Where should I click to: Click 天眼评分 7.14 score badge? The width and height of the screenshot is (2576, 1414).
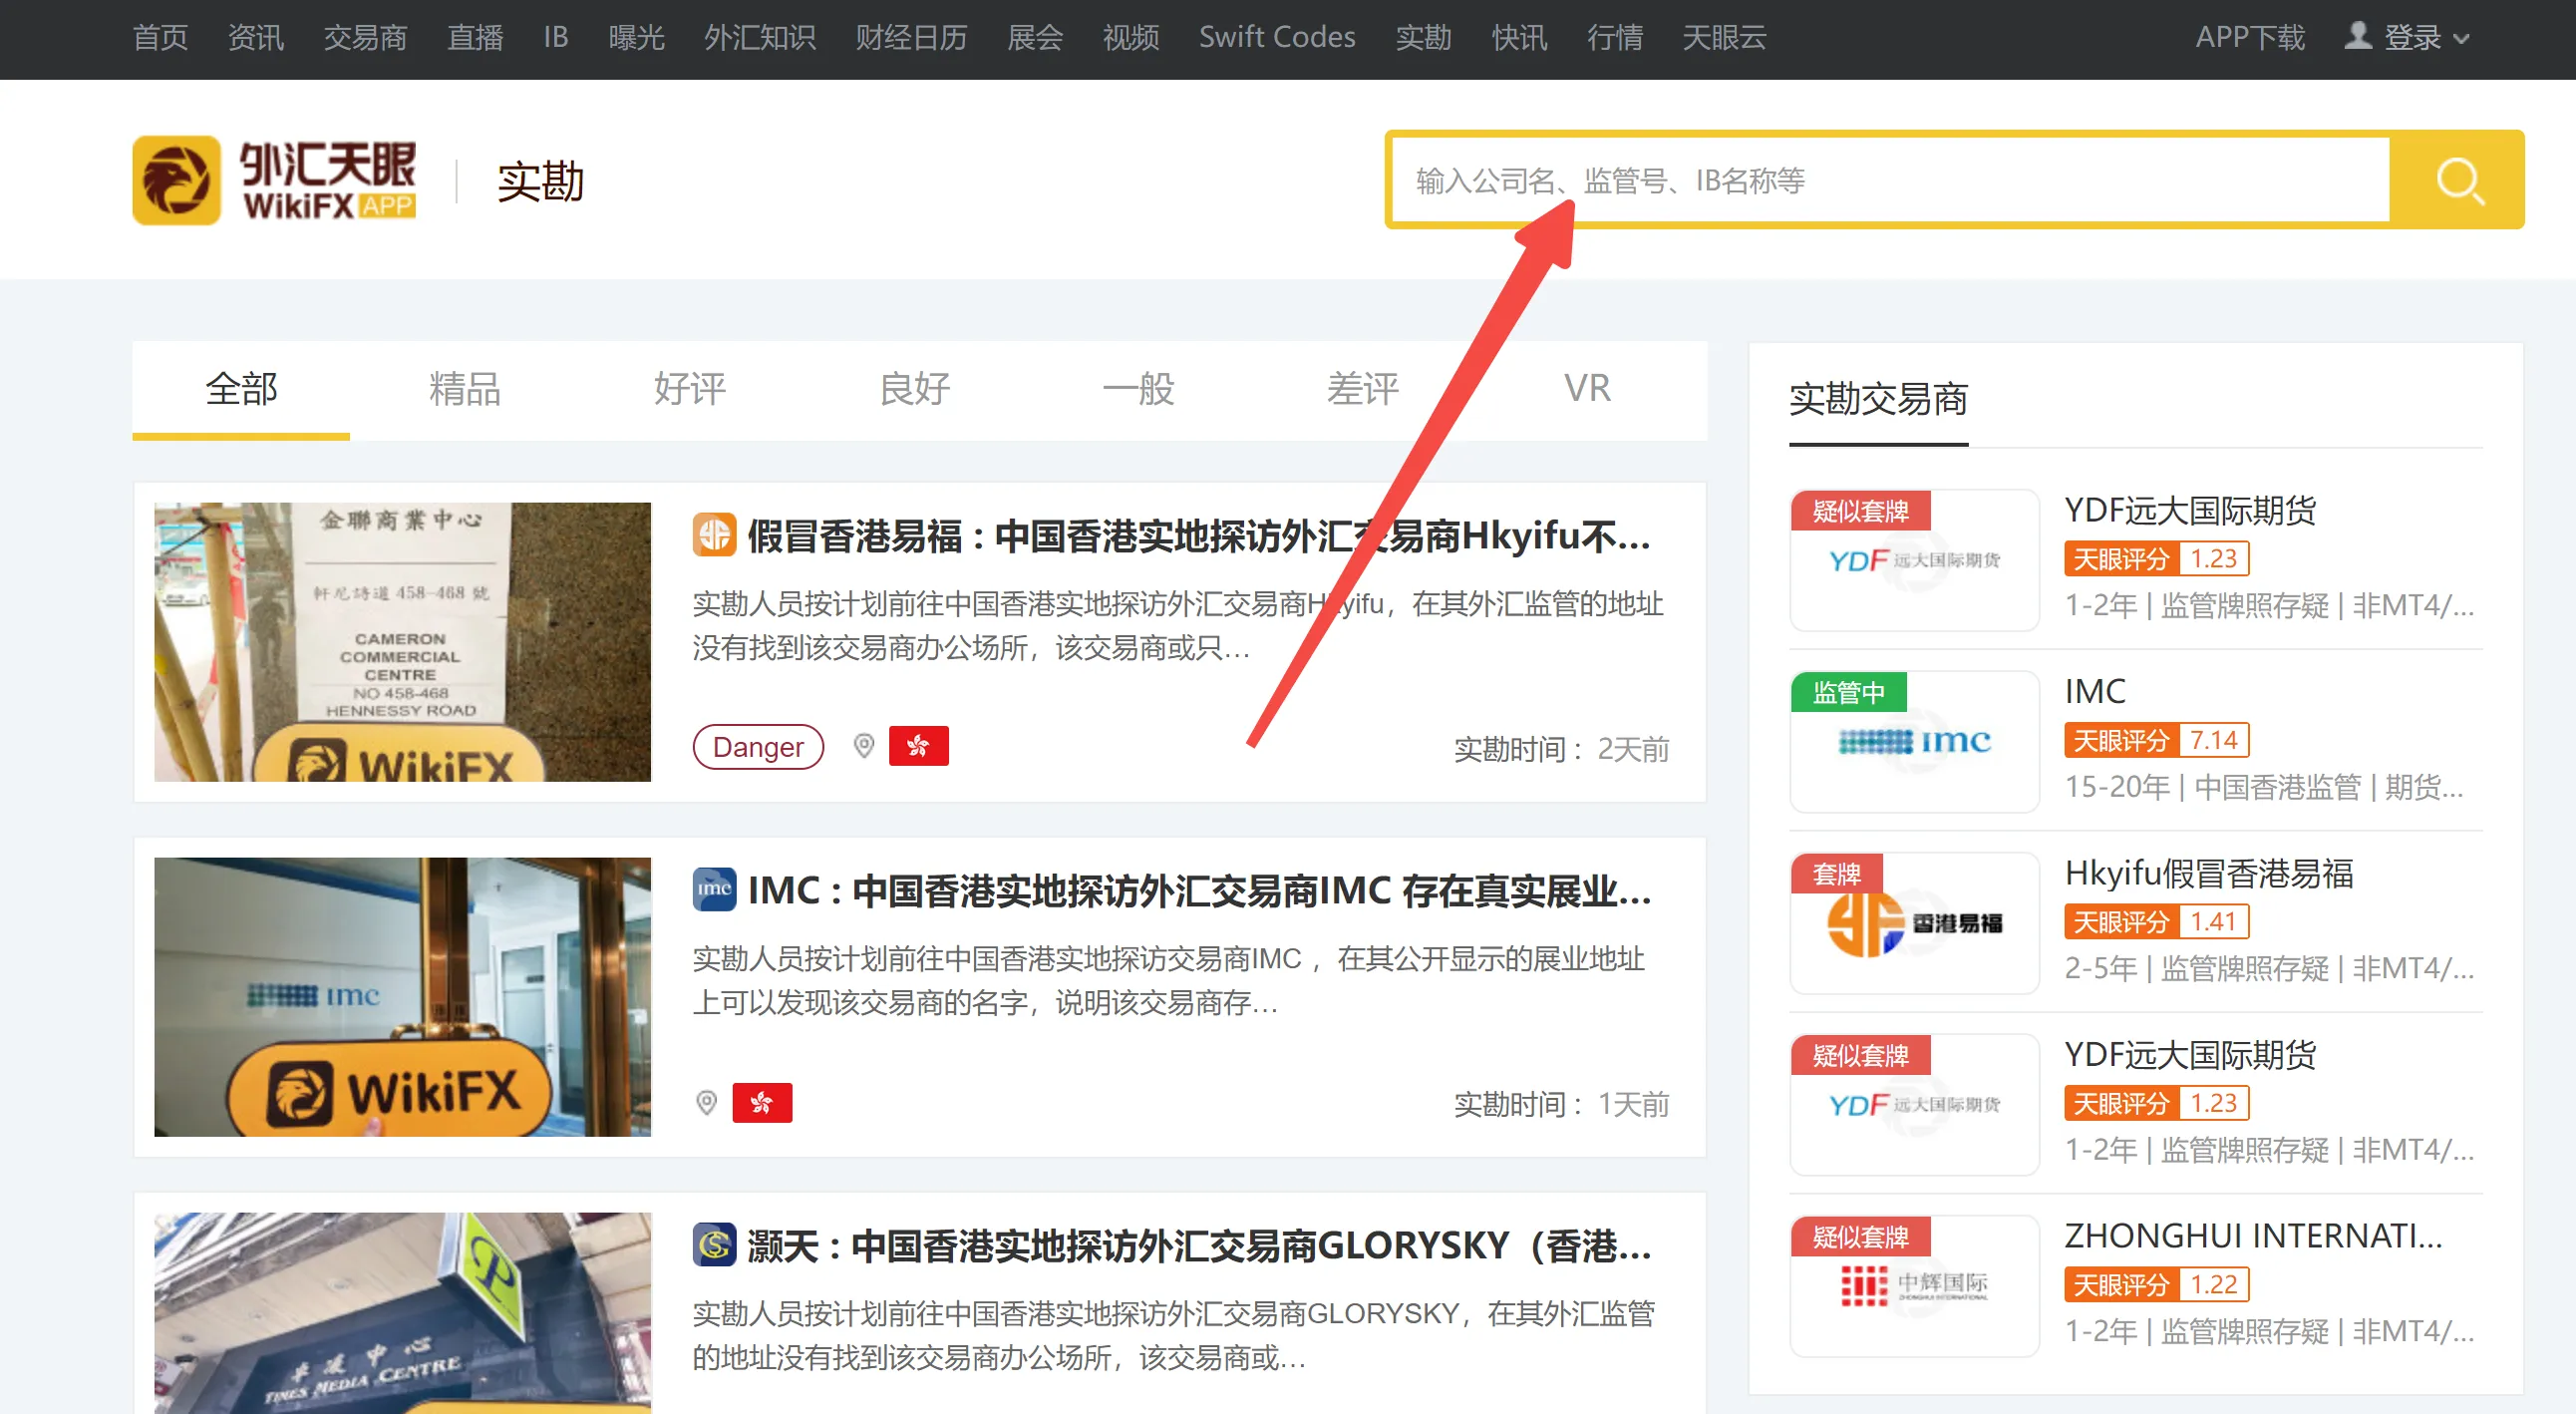click(x=2156, y=740)
